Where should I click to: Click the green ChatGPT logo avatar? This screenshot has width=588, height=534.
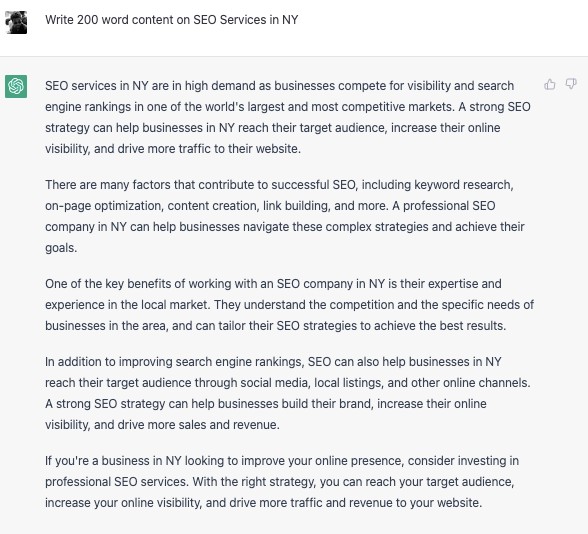click(16, 86)
